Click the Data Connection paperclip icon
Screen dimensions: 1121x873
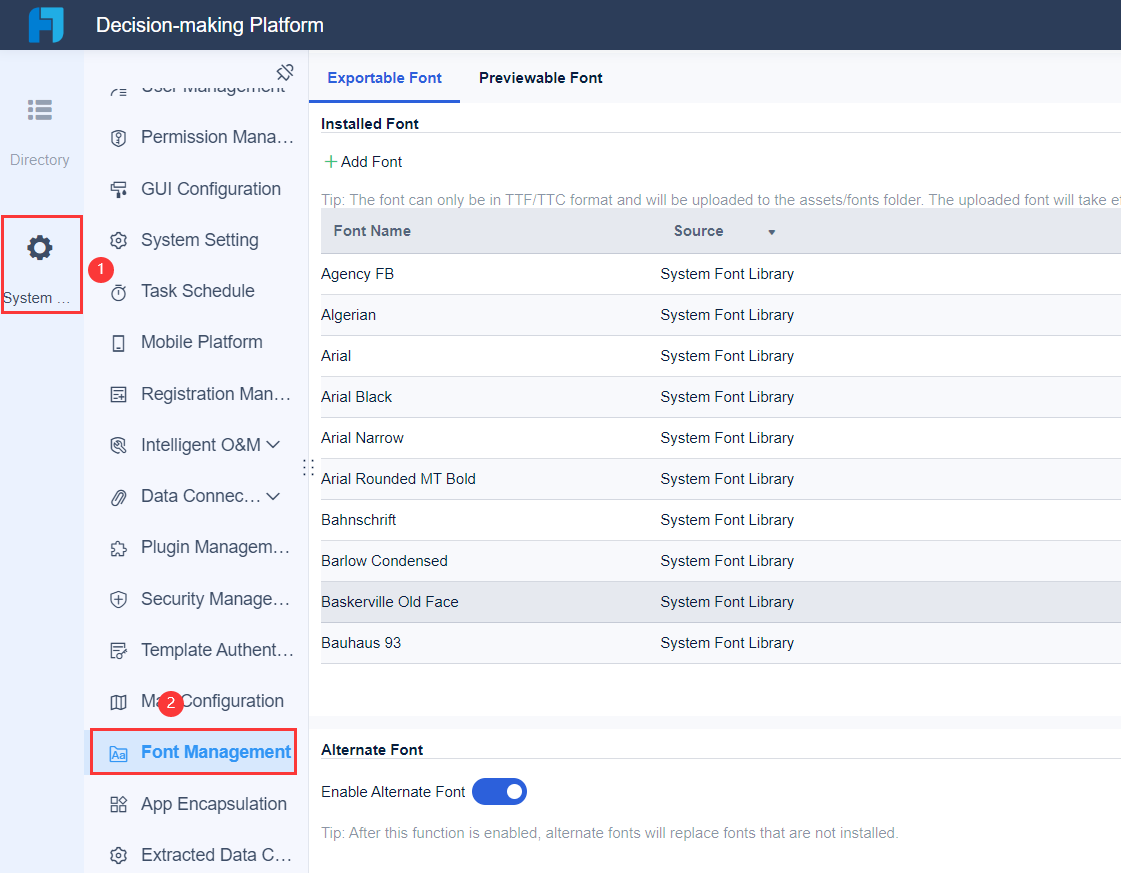[x=119, y=497]
